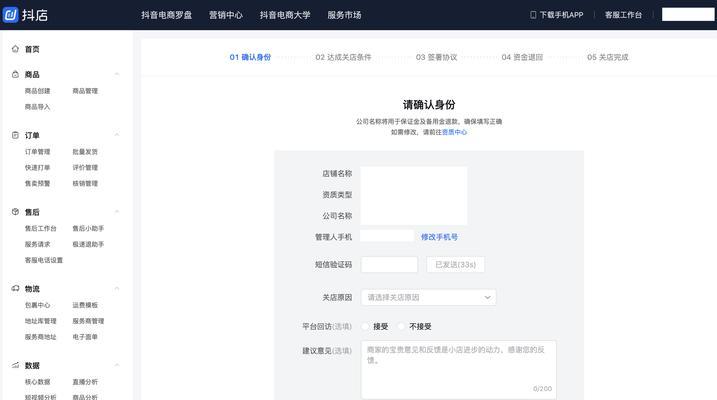Click the 订单 clipboard icon
717x400 pixels.
tap(15, 135)
